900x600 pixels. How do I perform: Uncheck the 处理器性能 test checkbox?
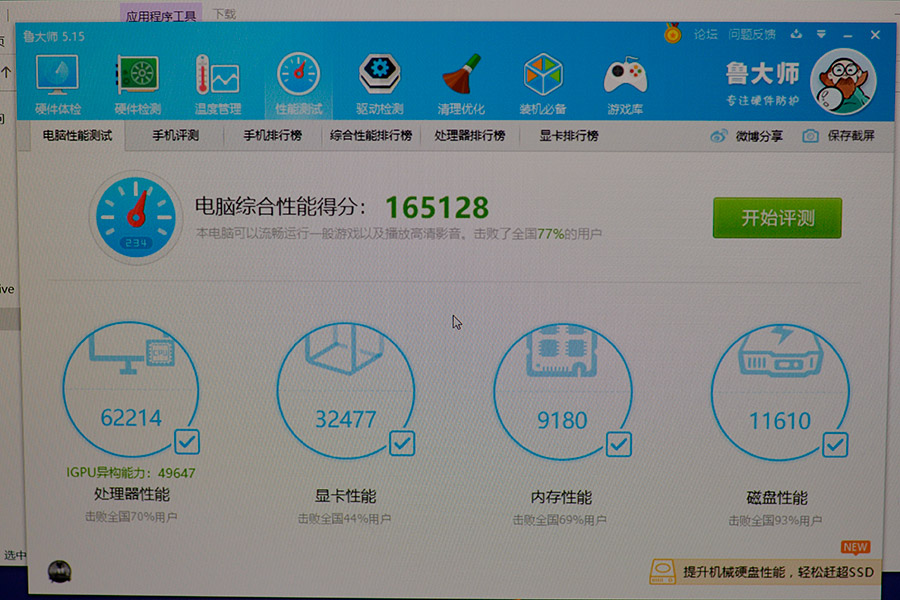[x=187, y=442]
